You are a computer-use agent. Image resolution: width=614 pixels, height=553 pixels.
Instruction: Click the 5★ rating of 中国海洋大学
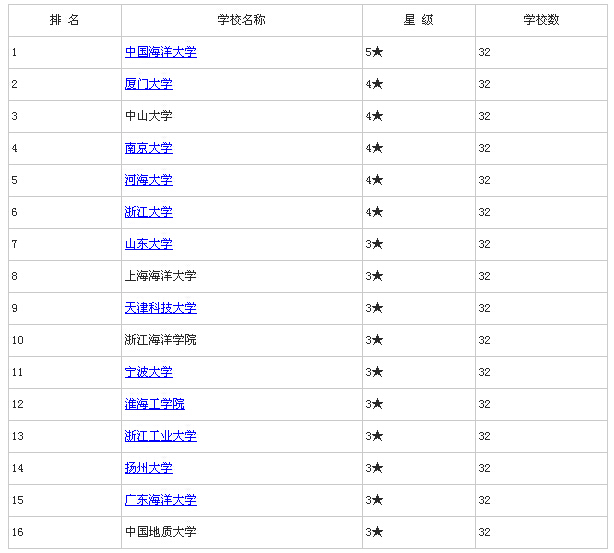pyautogui.click(x=374, y=52)
